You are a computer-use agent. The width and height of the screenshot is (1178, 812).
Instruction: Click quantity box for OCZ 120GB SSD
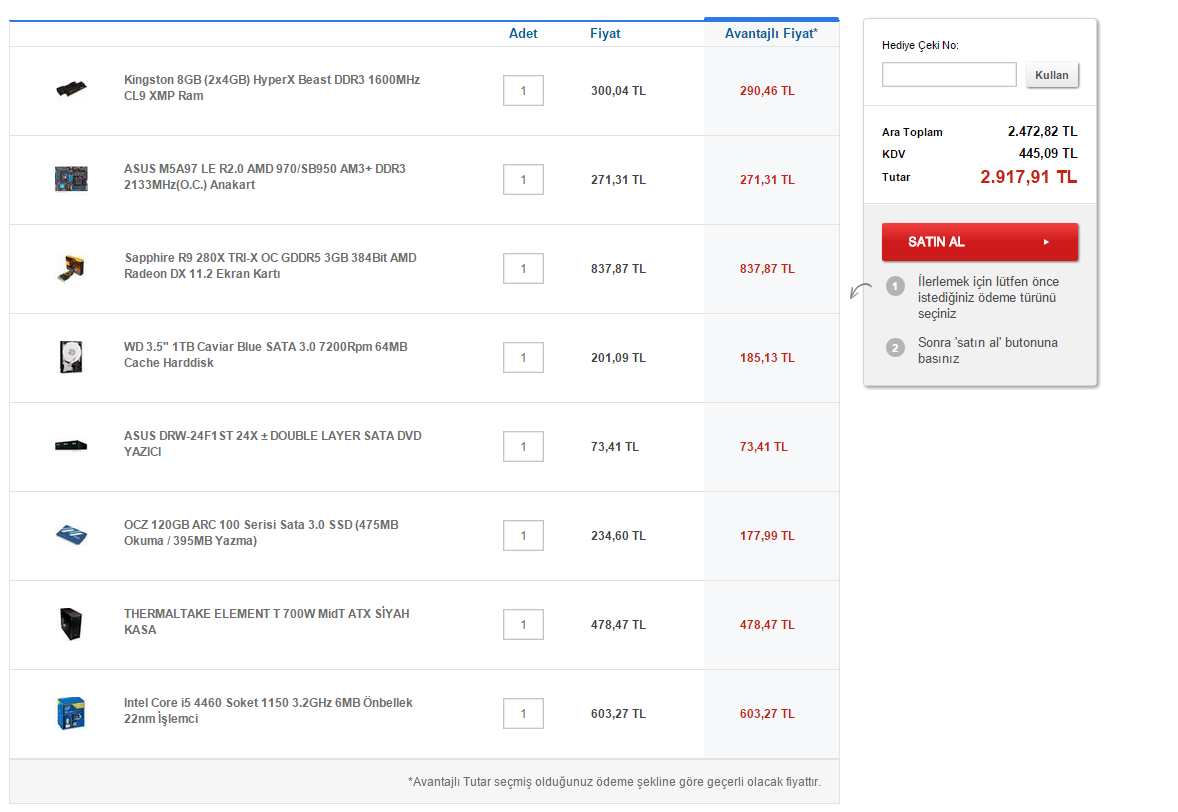(523, 536)
